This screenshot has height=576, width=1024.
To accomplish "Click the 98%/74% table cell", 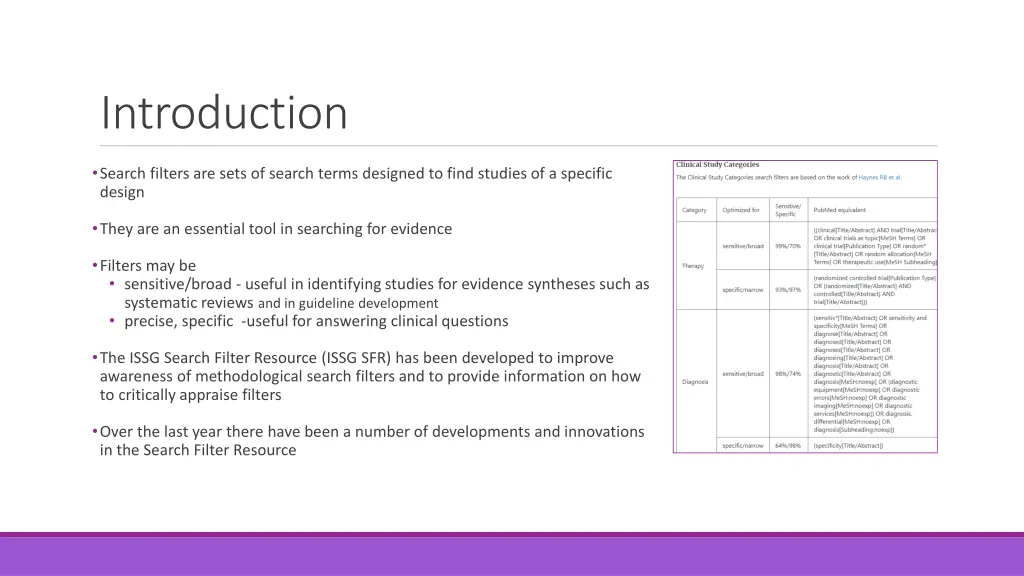I will click(x=788, y=374).
